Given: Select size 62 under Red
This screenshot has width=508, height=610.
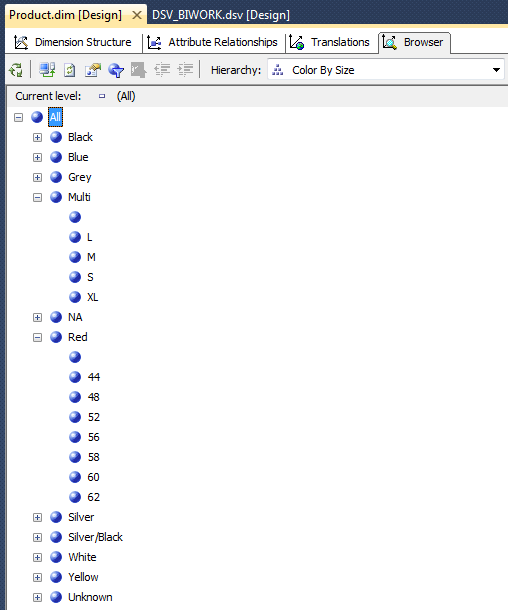Looking at the screenshot, I should point(94,497).
